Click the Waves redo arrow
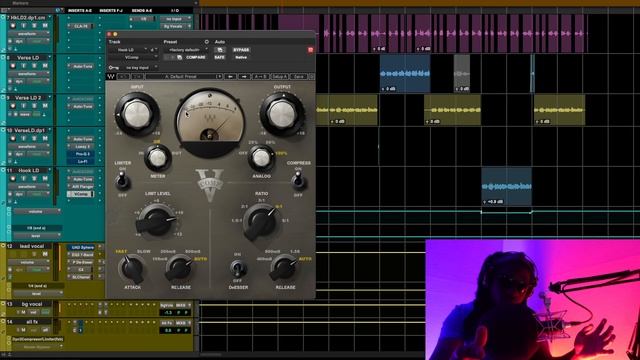The width and height of the screenshot is (640, 360). [138, 76]
